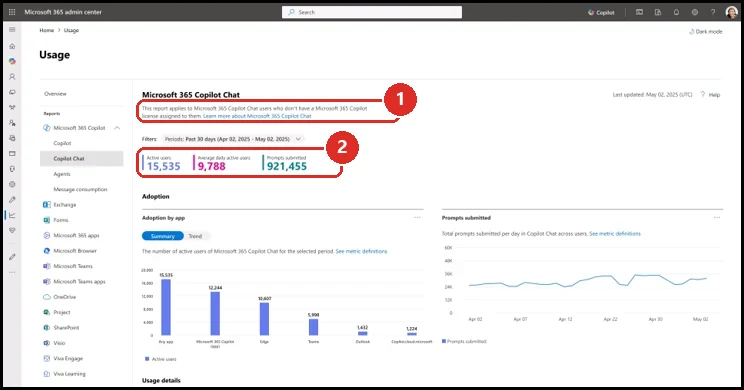This screenshot has height=390, width=744.
Task: Open the app launcher waffle icon
Action: click(x=12, y=12)
